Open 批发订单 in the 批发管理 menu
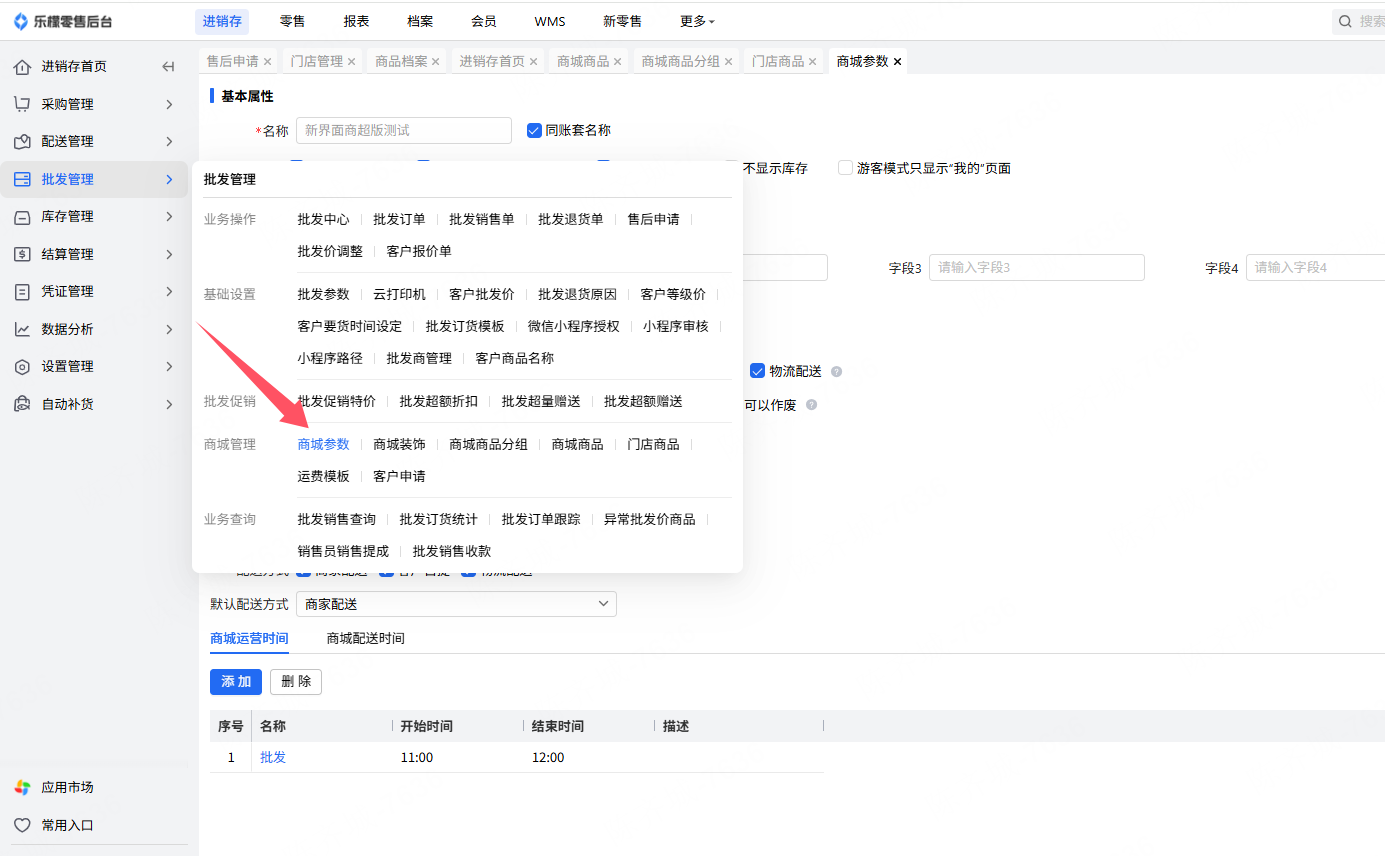The image size is (1385, 856). click(x=399, y=219)
